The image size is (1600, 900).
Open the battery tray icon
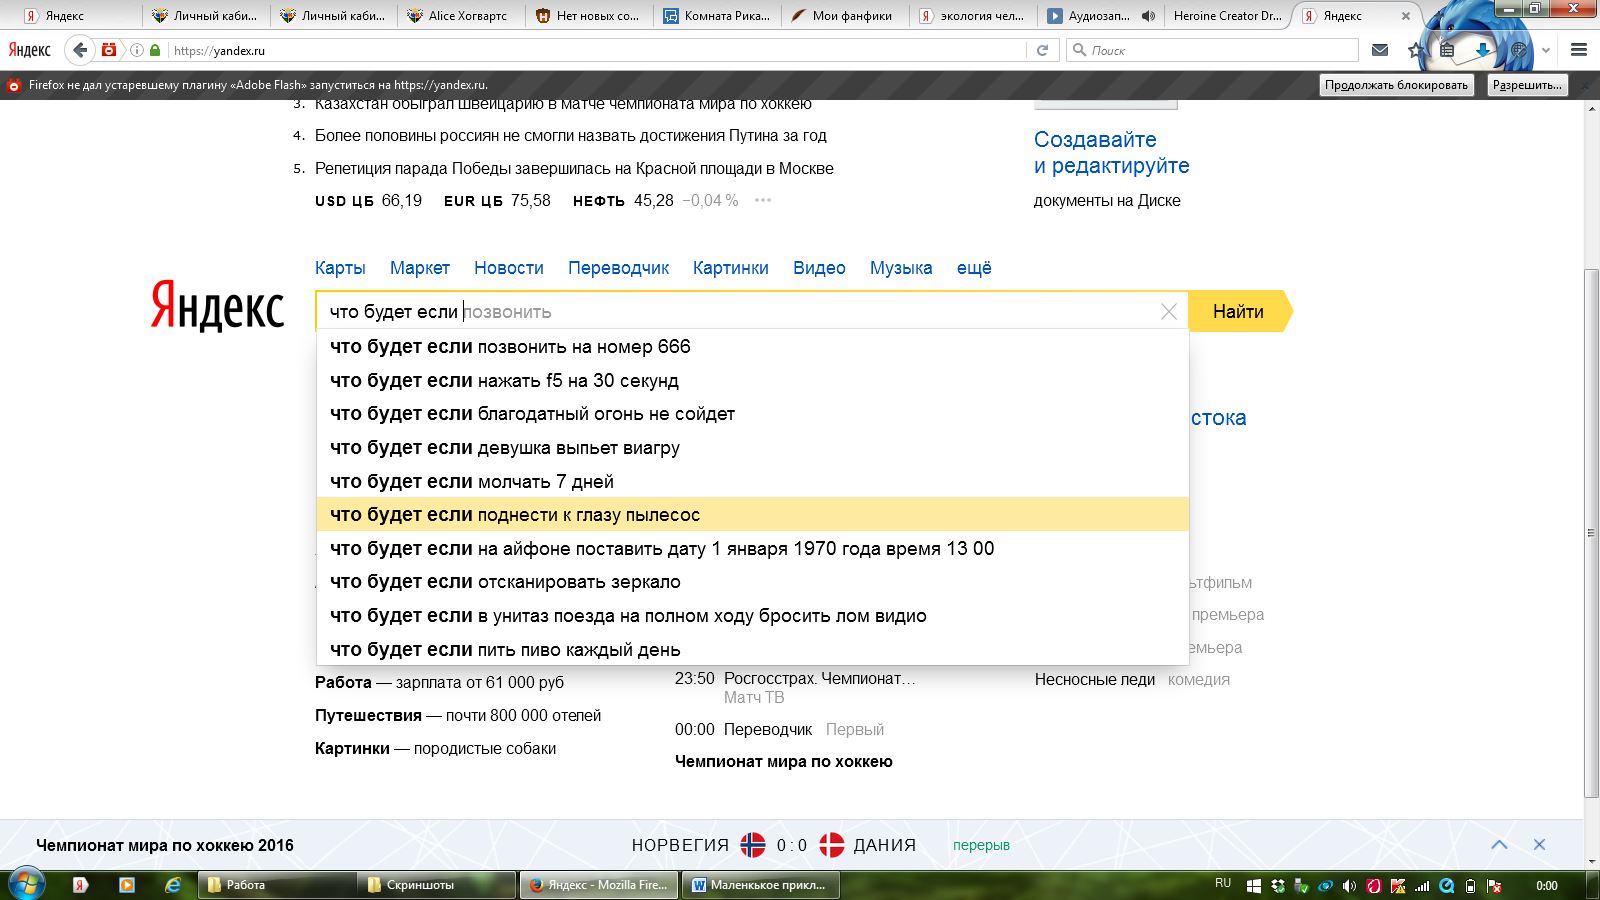click(x=1470, y=886)
